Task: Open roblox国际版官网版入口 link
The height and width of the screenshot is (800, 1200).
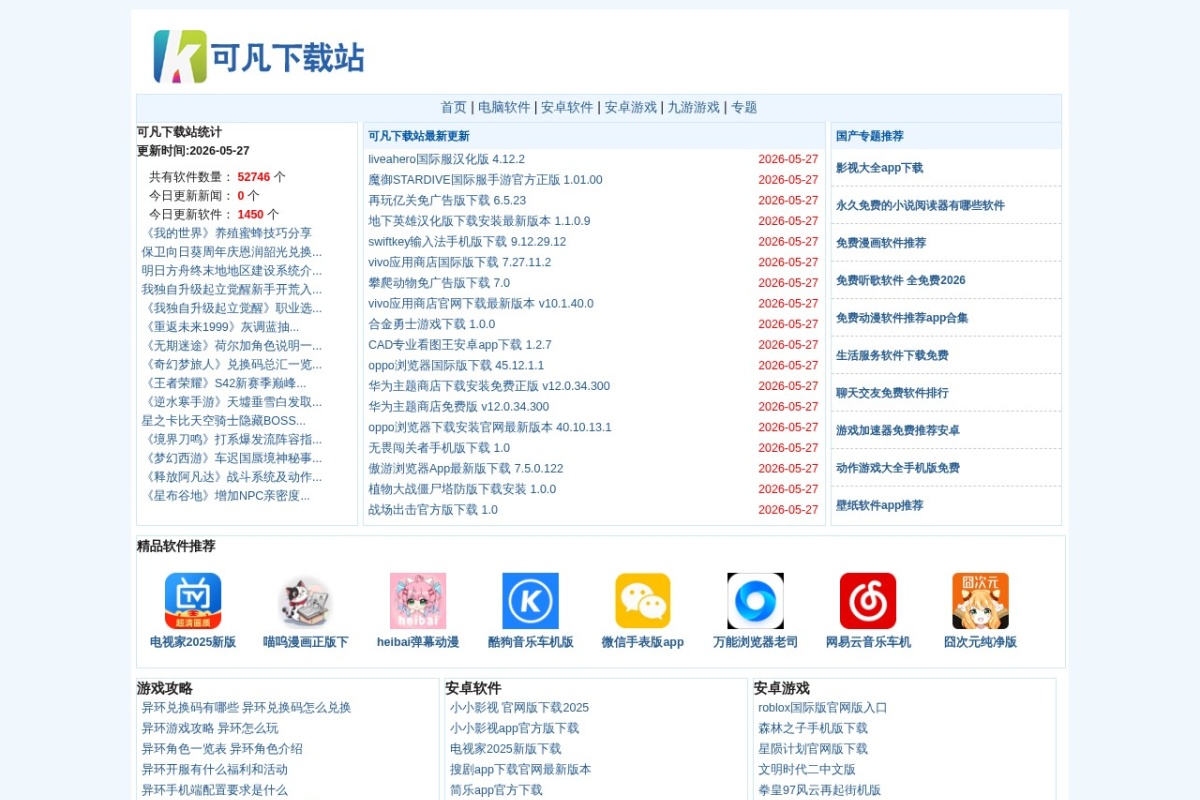Action: tap(823, 708)
